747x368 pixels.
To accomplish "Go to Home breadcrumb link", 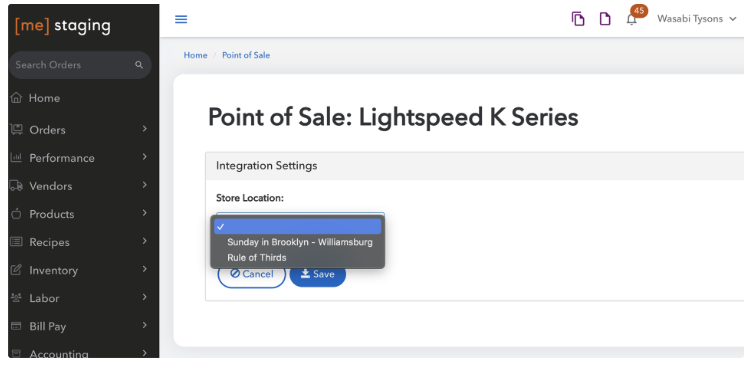I will click(x=195, y=55).
